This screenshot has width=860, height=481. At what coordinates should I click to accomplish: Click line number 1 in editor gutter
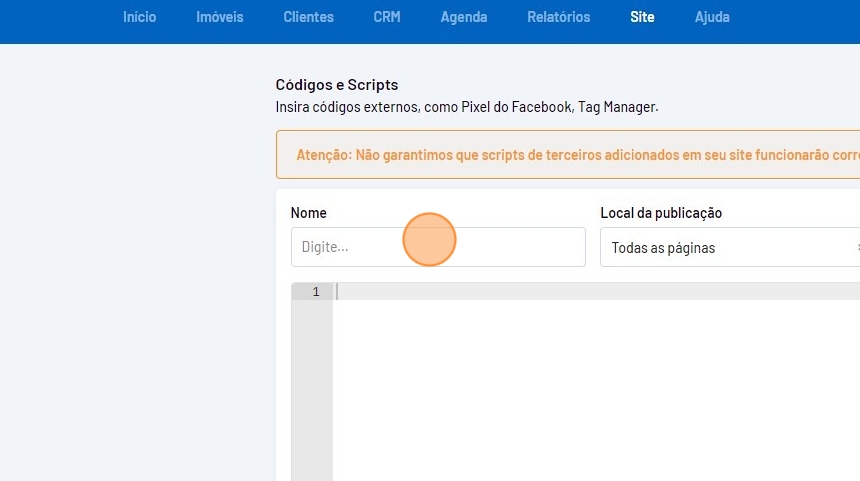(316, 292)
